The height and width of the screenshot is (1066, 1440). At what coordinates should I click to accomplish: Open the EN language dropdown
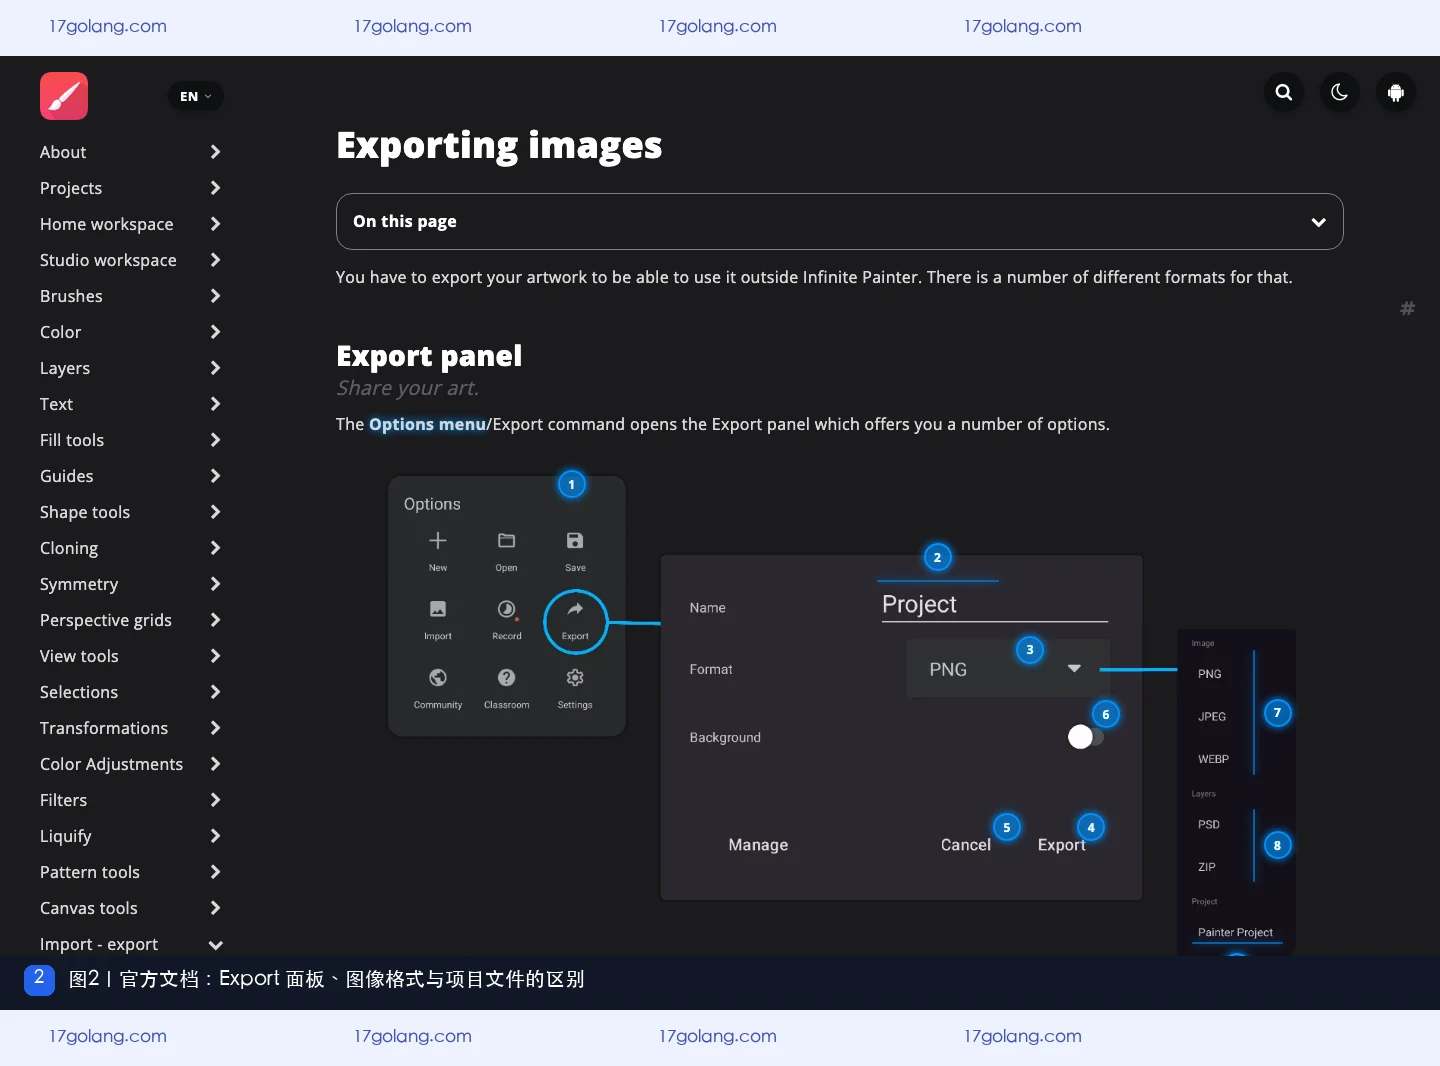tap(195, 96)
